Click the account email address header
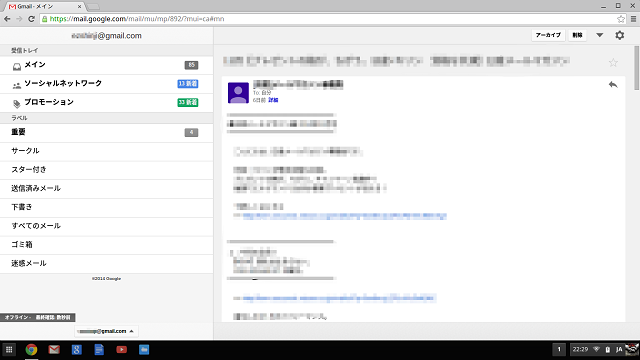The height and width of the screenshot is (360, 640). click(107, 36)
